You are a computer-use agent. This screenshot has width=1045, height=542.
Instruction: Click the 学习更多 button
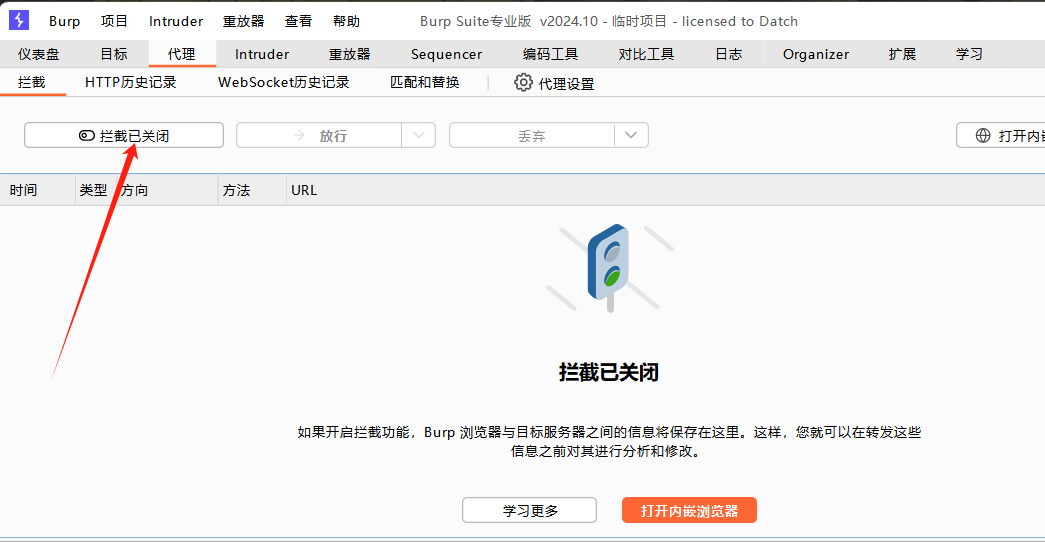529,511
